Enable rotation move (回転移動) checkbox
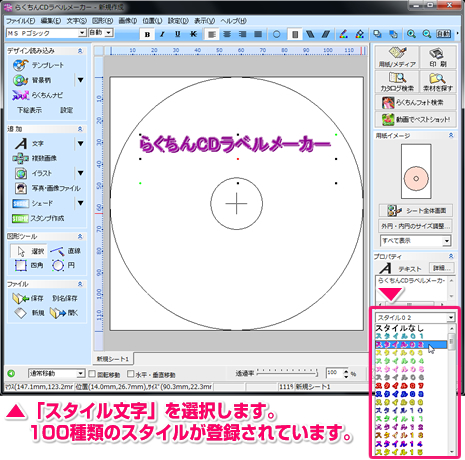Screen dimensions: 465x460 coord(92,374)
